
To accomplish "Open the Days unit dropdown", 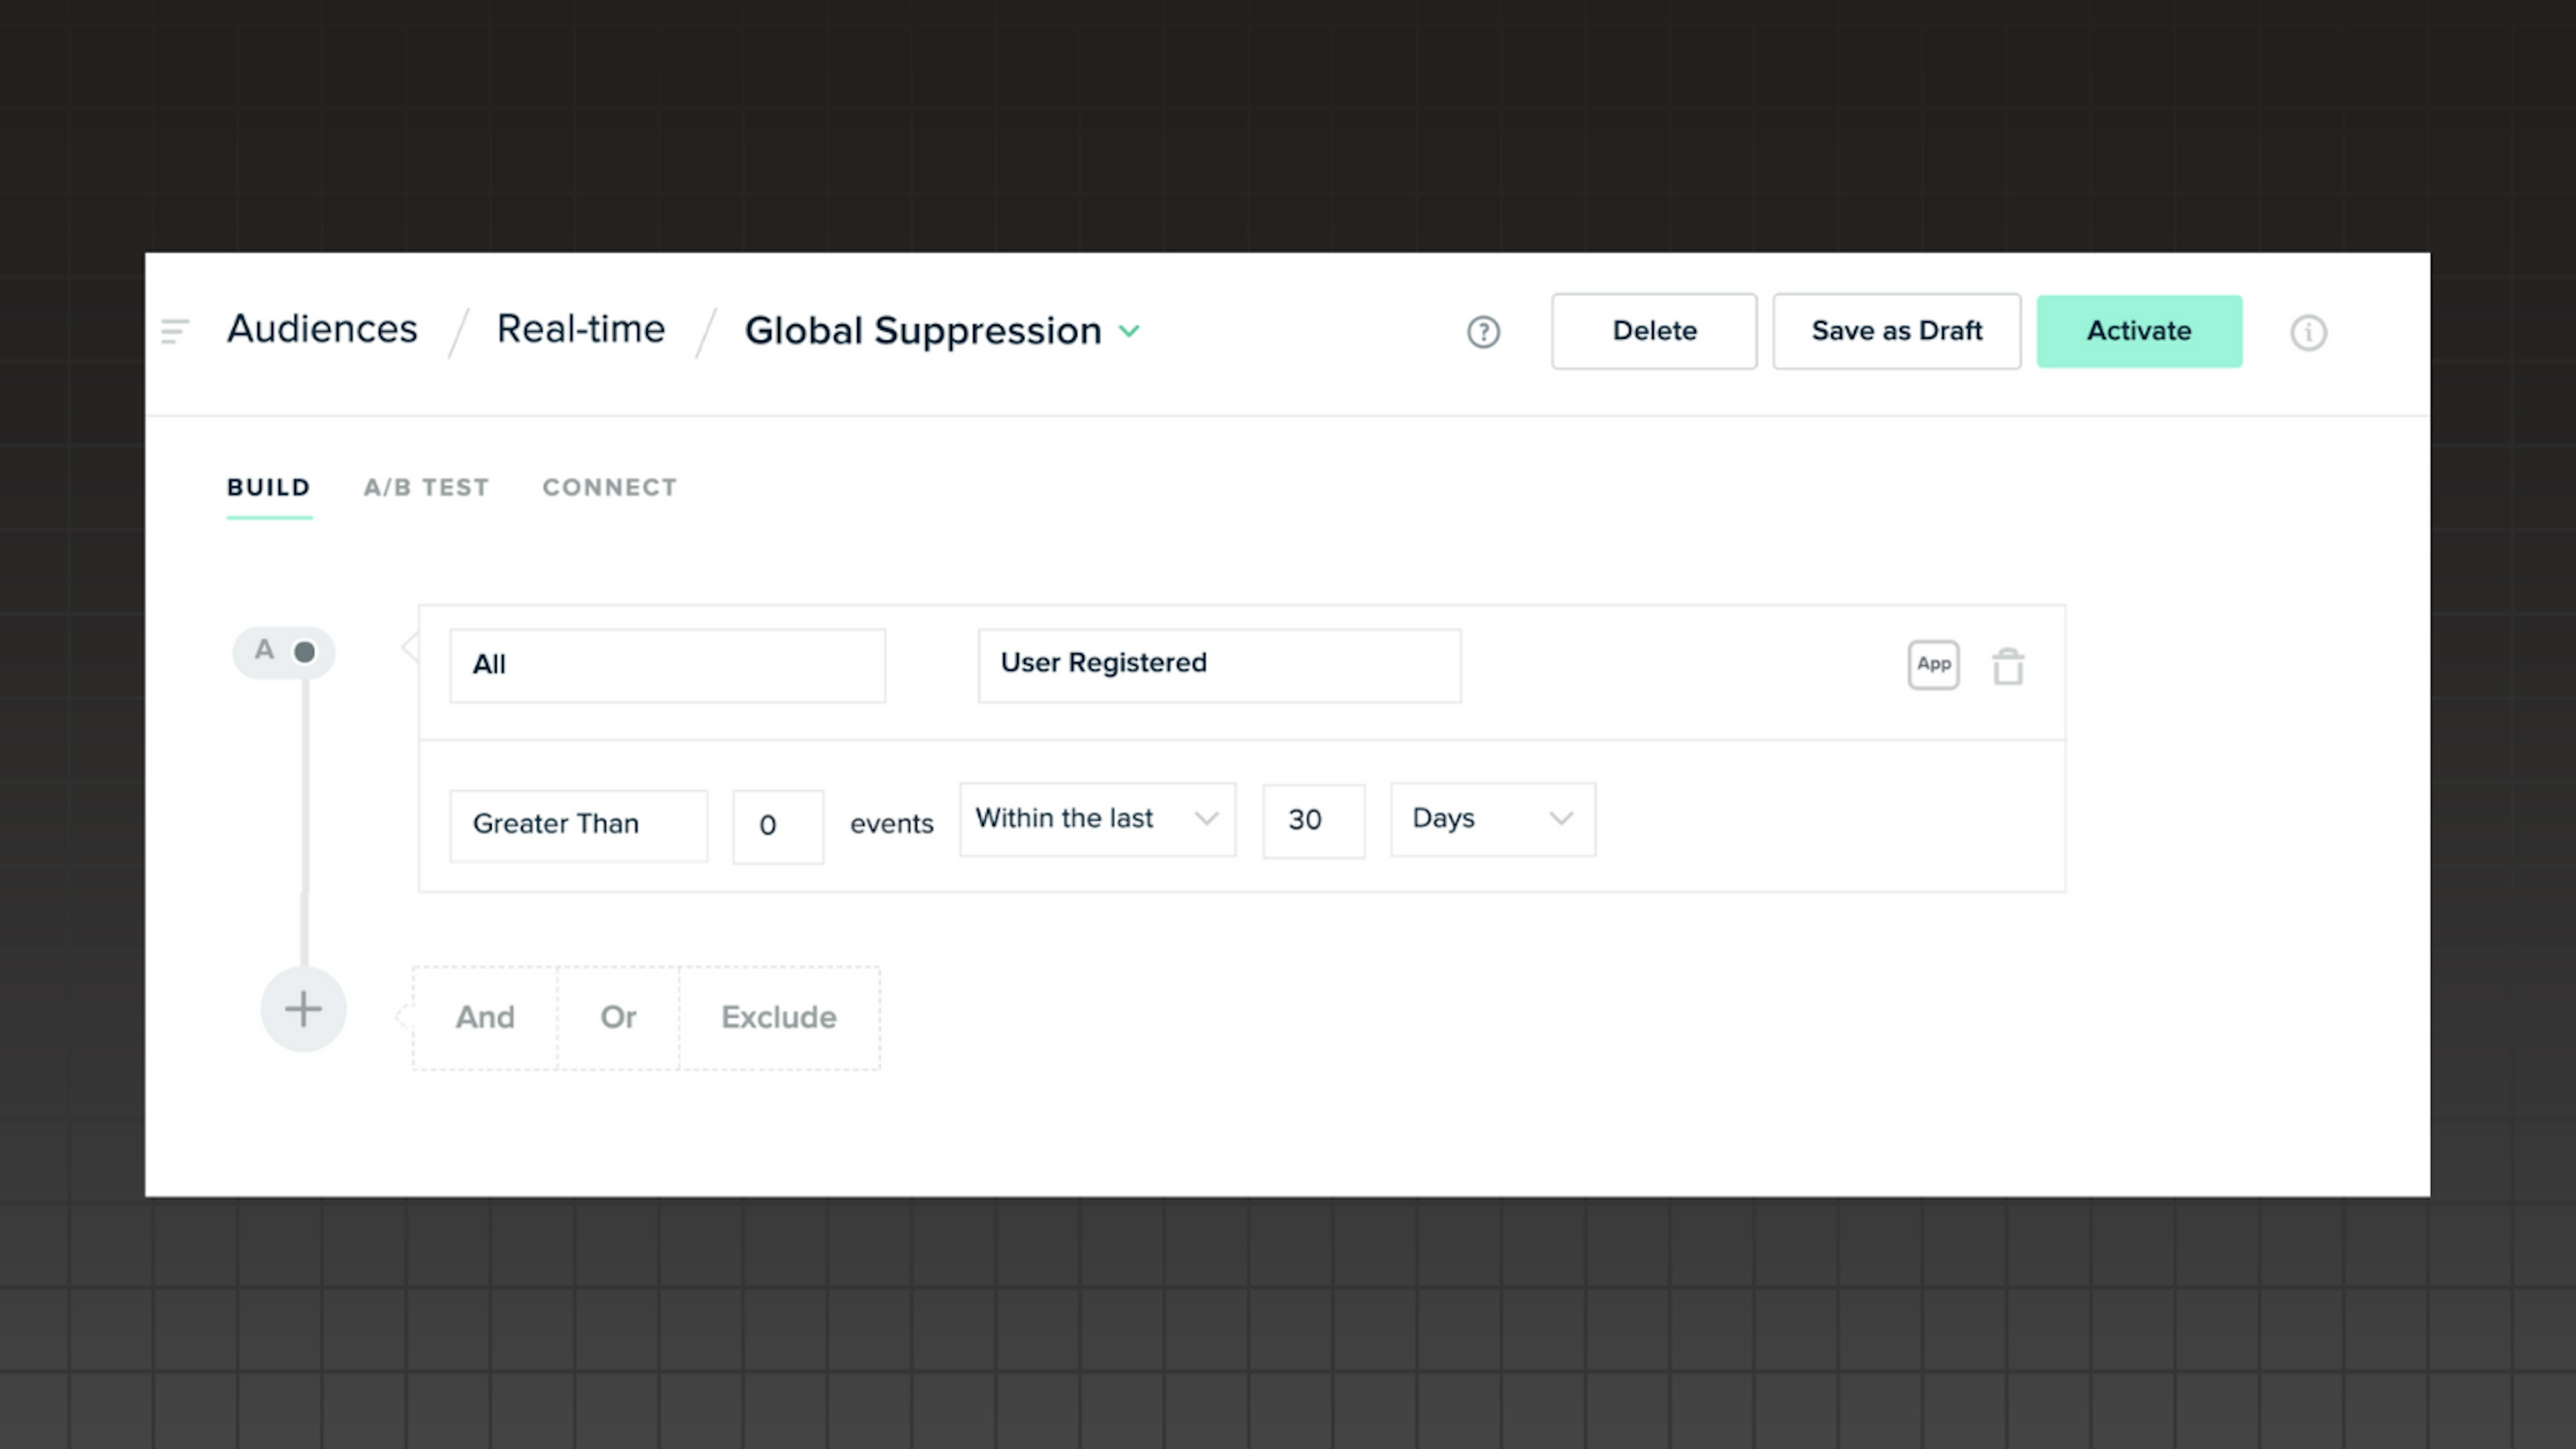I will (1492, 819).
